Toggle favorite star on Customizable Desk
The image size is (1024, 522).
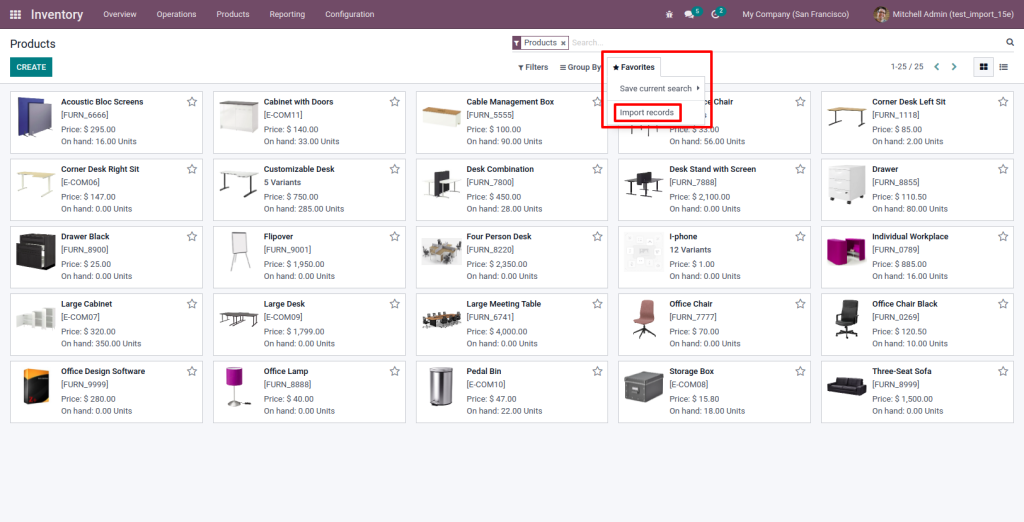click(394, 169)
